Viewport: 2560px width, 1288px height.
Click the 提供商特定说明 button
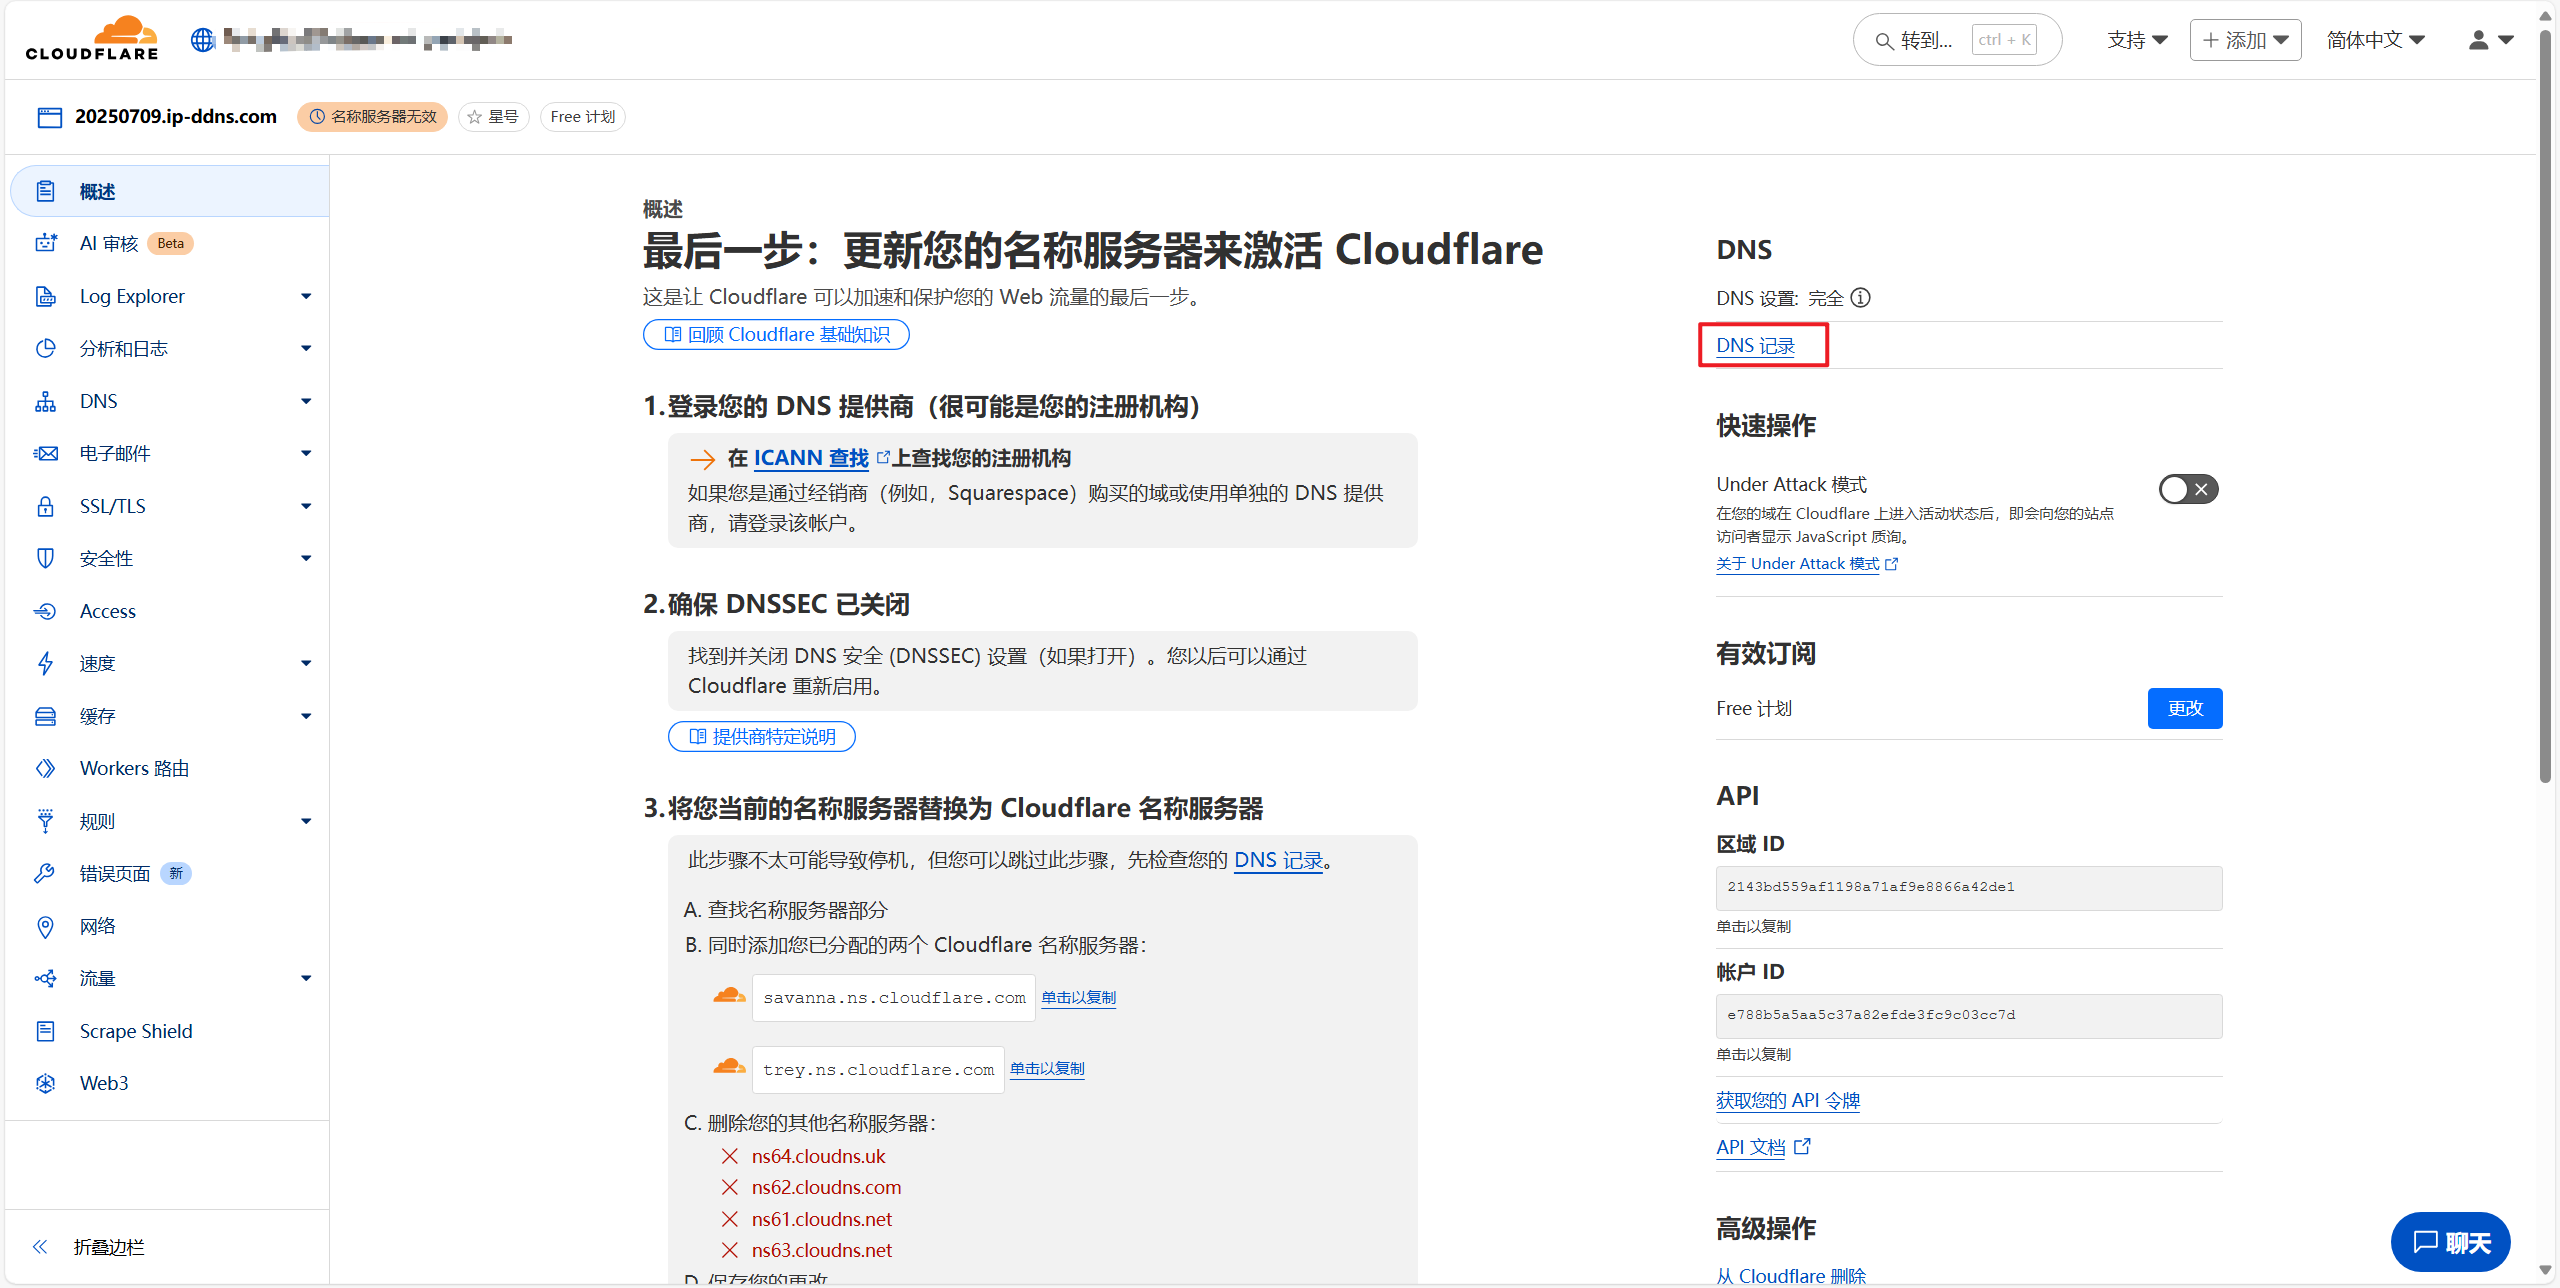762,737
